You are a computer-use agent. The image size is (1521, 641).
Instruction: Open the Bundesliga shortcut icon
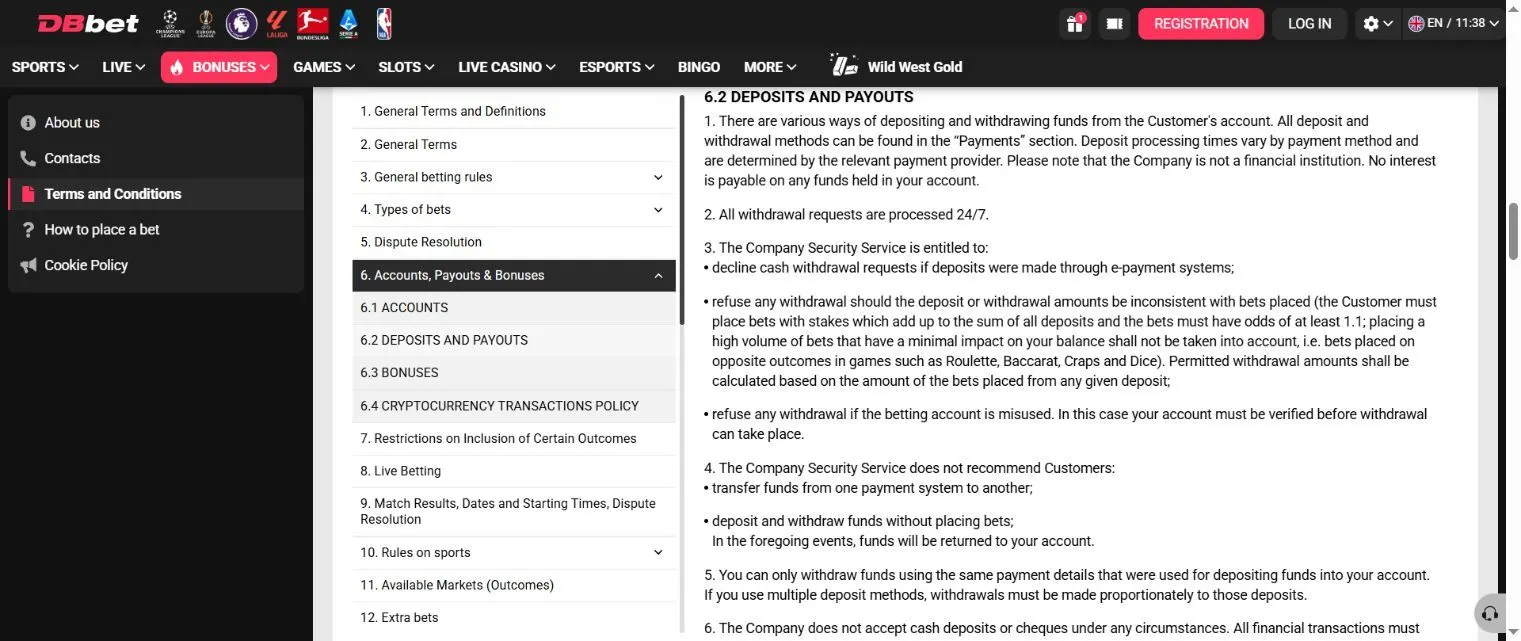pyautogui.click(x=313, y=23)
